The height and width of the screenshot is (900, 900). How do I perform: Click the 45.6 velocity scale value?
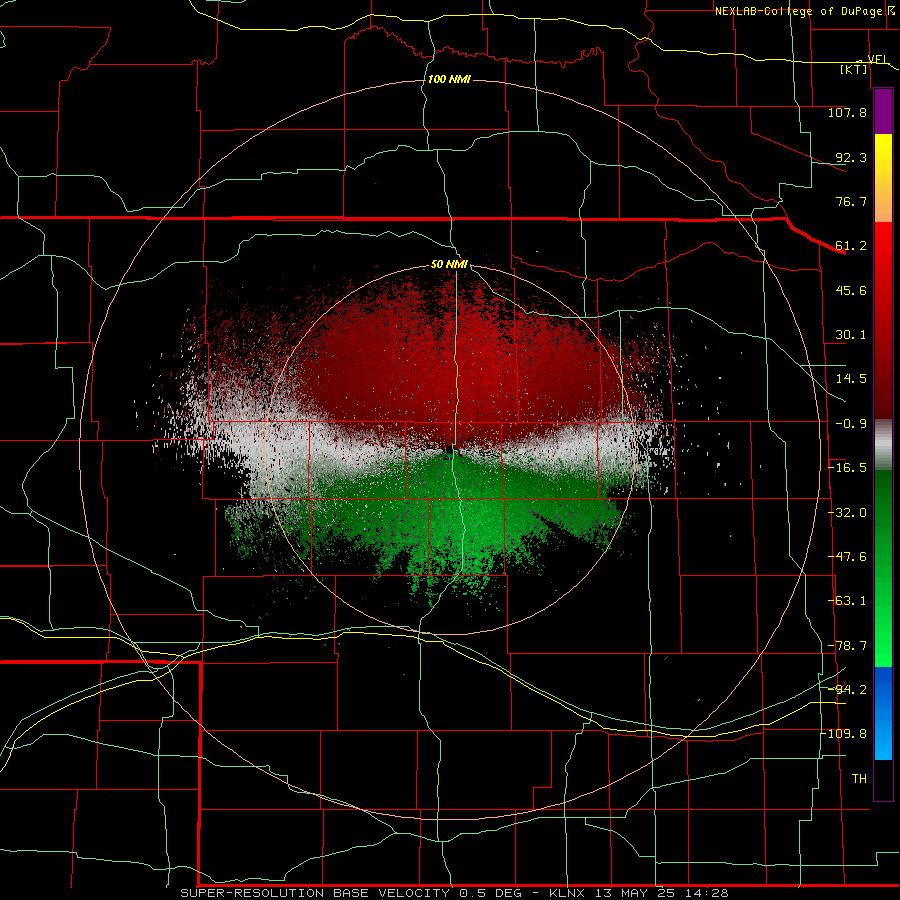pos(851,290)
